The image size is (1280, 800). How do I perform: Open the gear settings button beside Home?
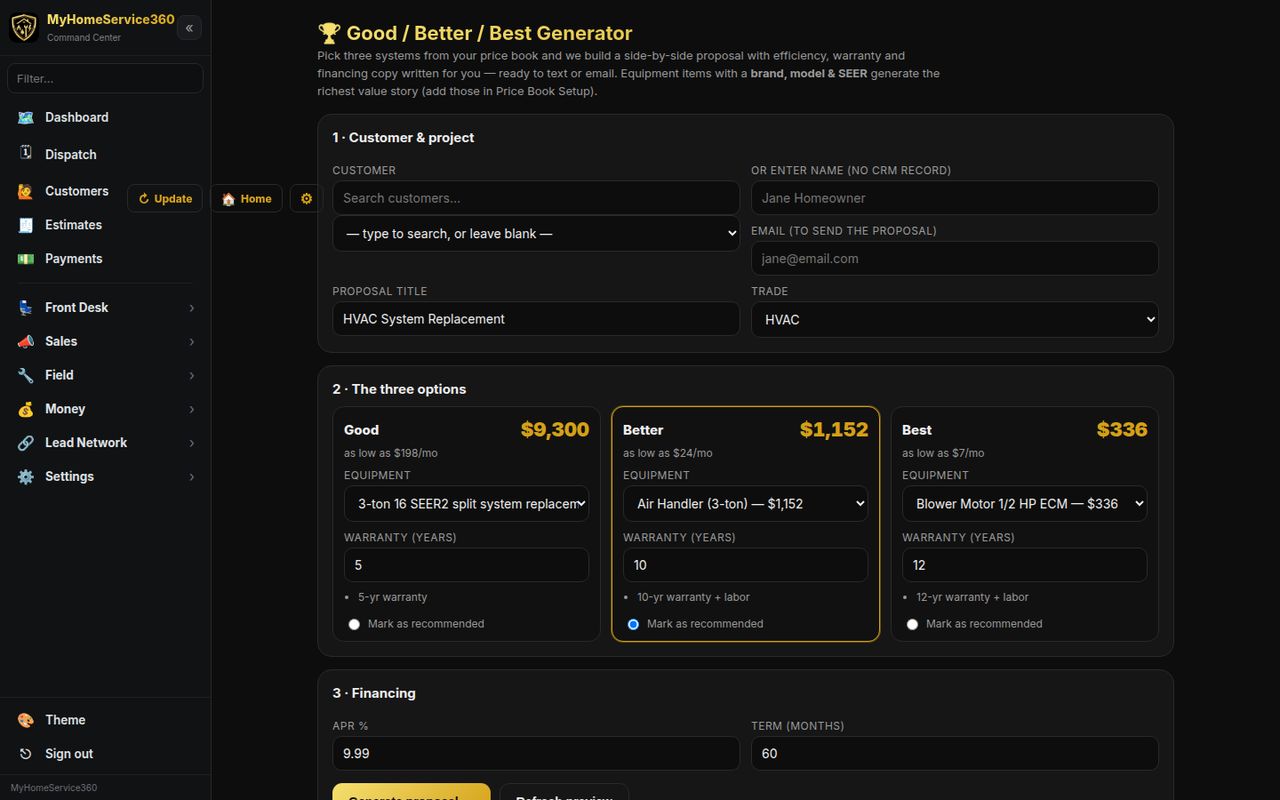coord(306,198)
